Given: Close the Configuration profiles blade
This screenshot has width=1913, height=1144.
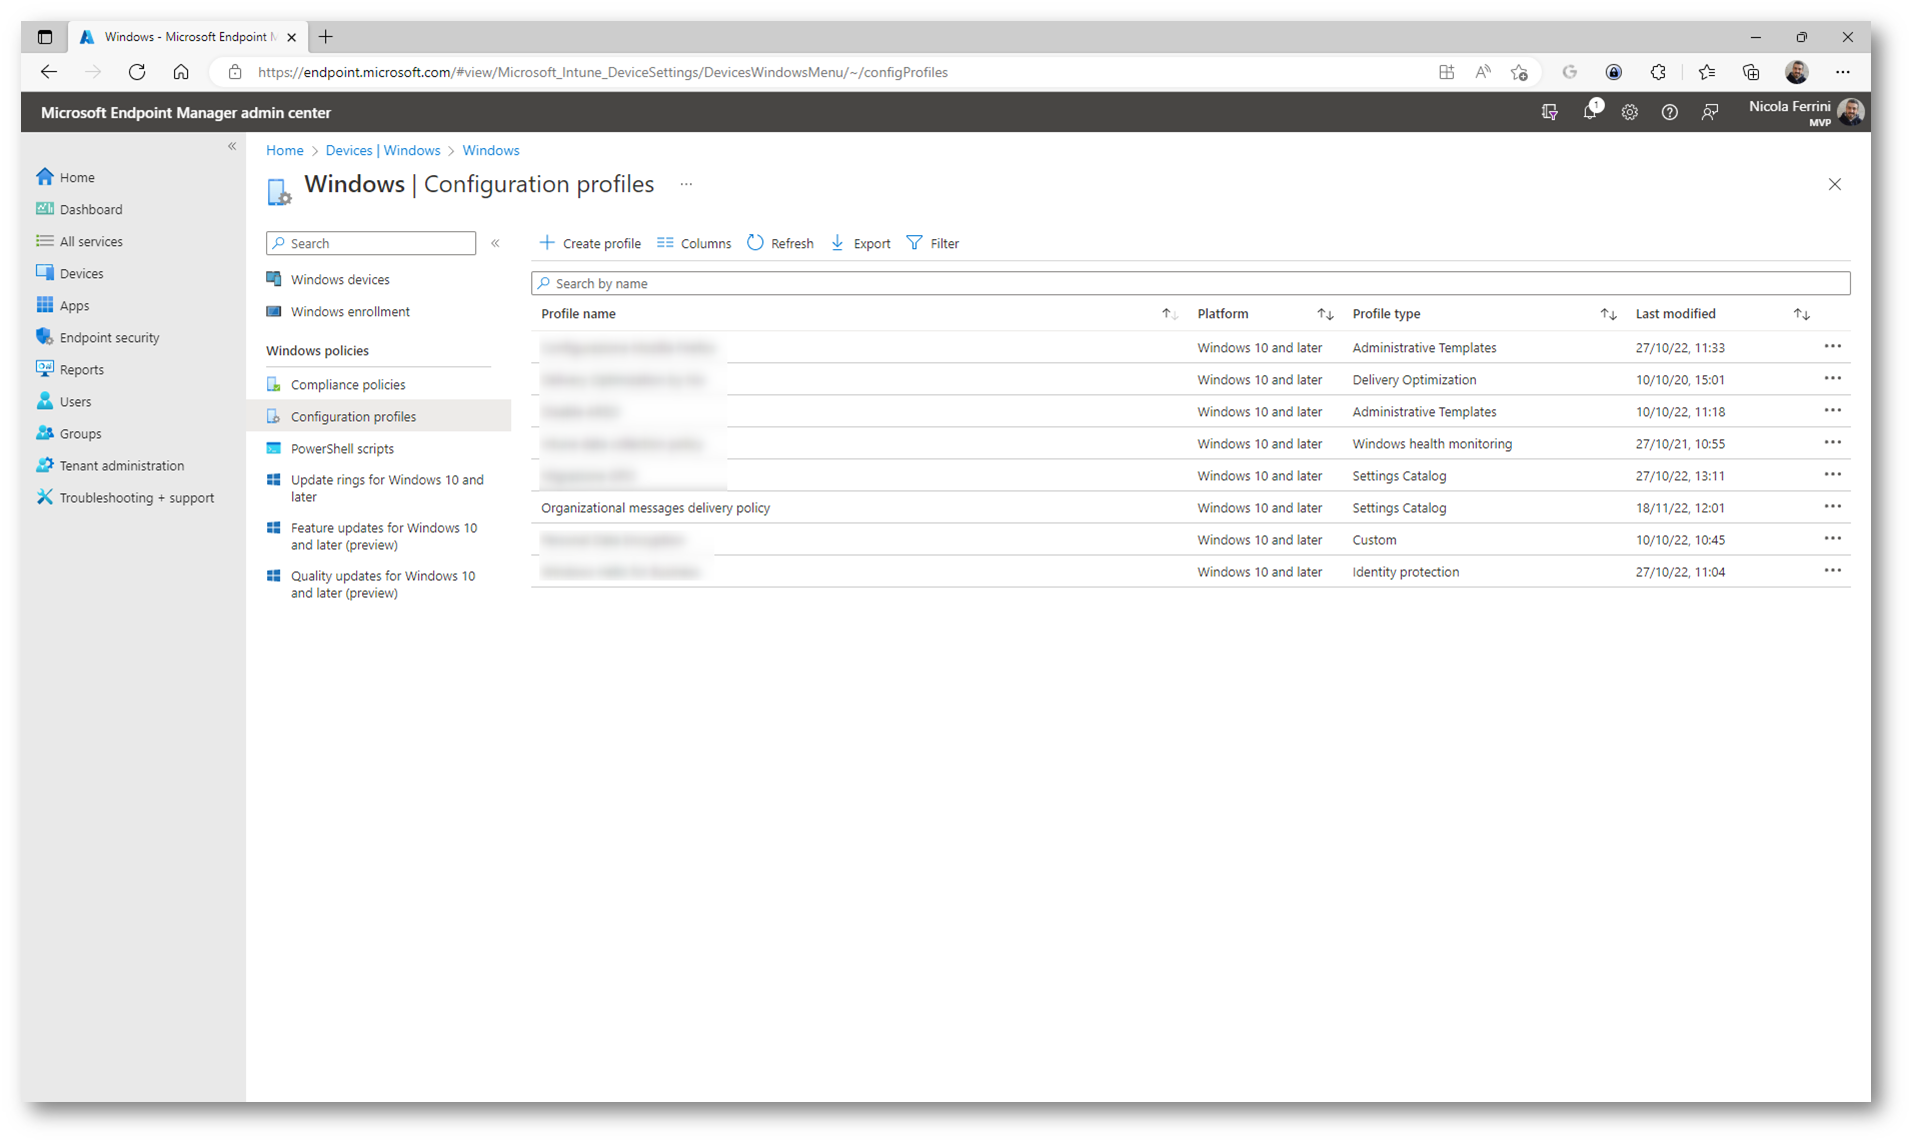Looking at the screenshot, I should point(1834,184).
